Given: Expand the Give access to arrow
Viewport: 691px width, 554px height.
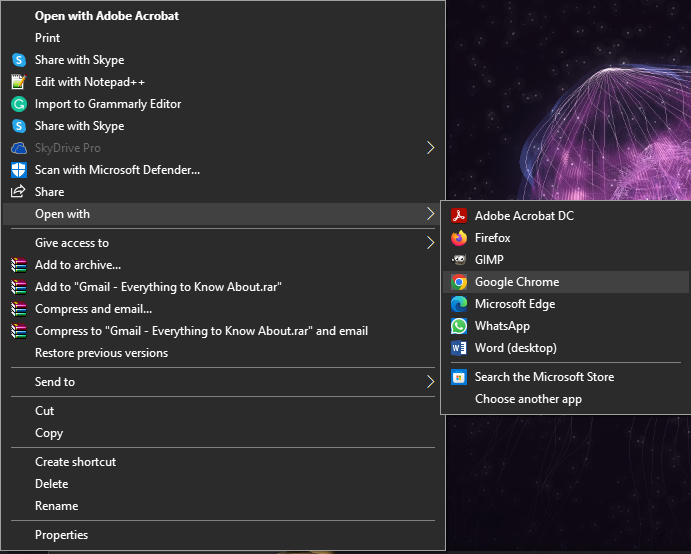Looking at the screenshot, I should [431, 243].
